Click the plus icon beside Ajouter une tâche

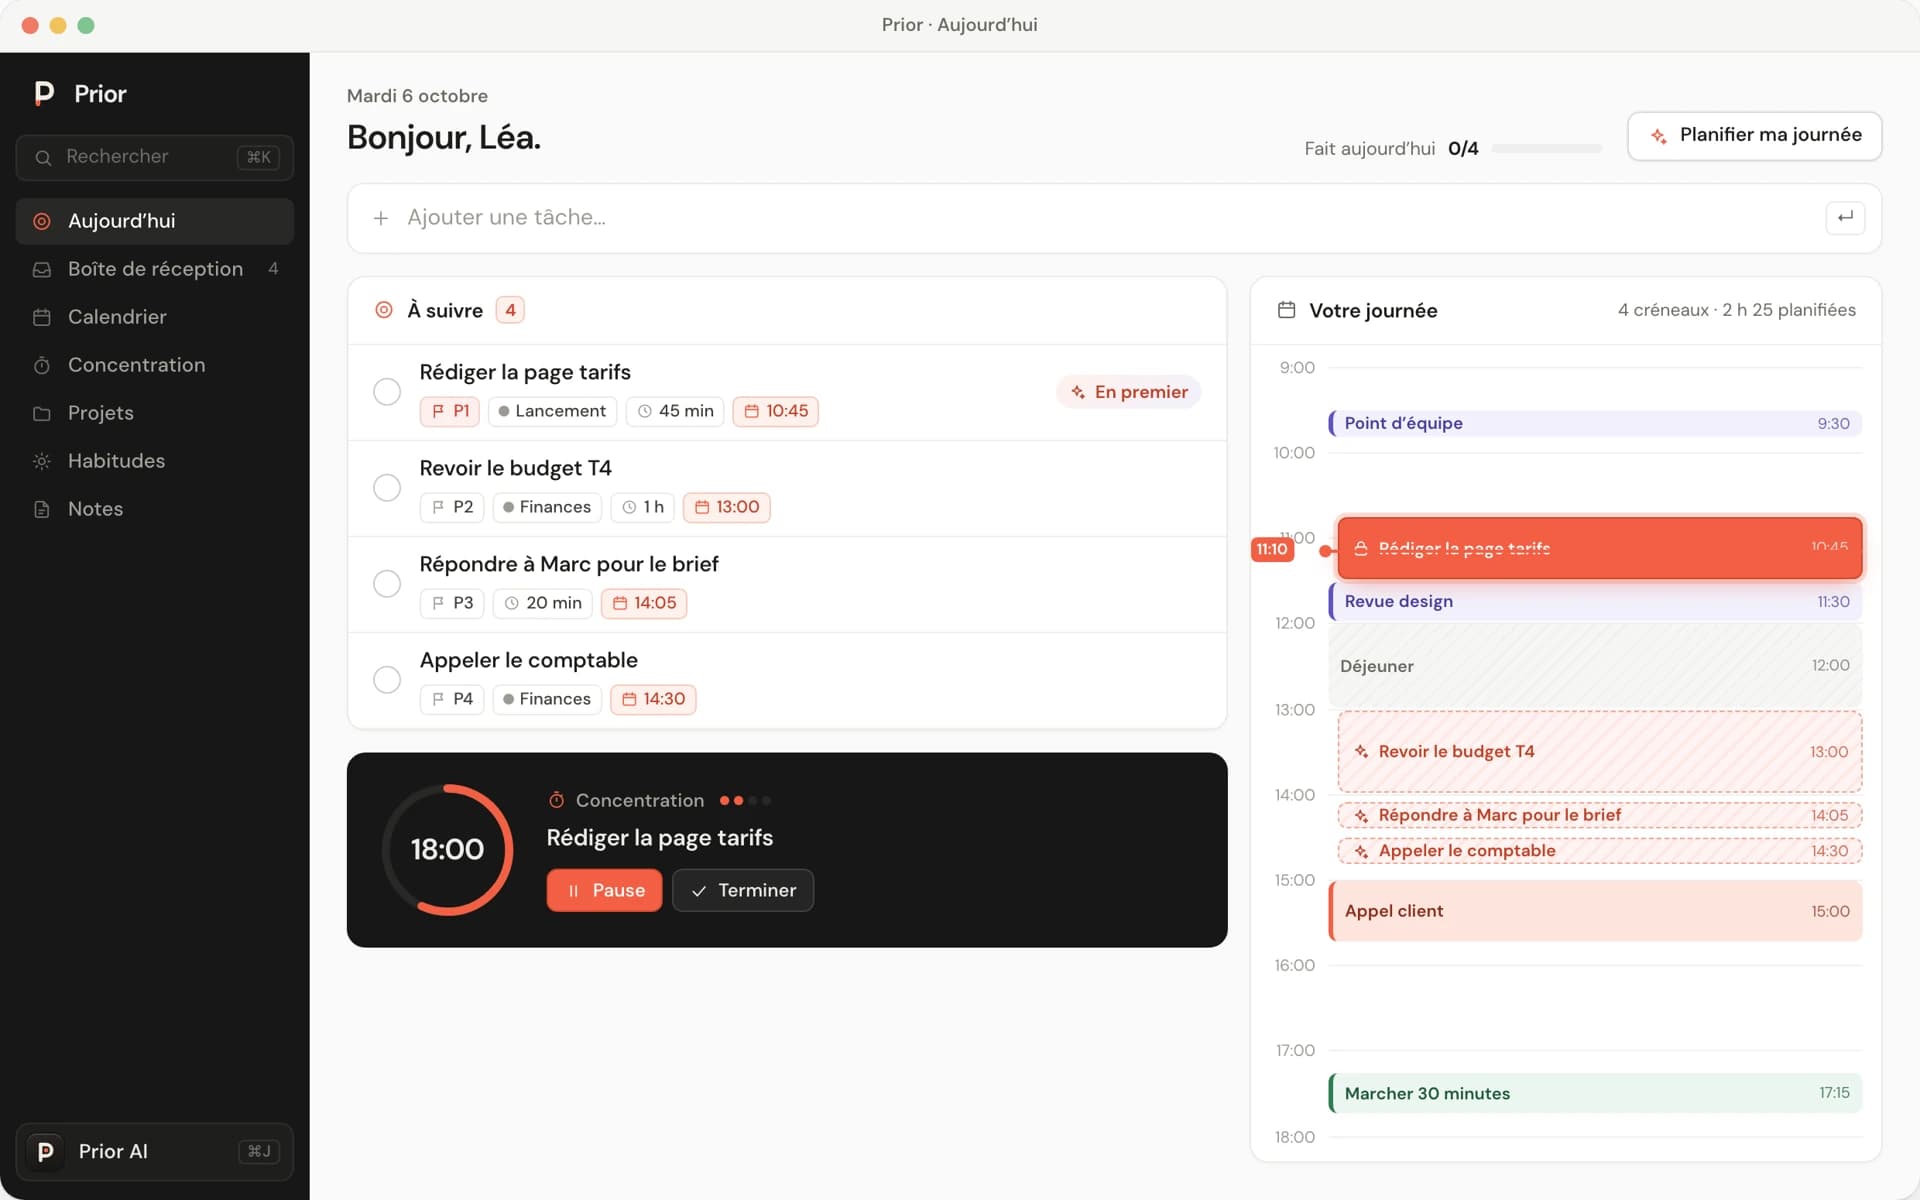click(x=380, y=218)
